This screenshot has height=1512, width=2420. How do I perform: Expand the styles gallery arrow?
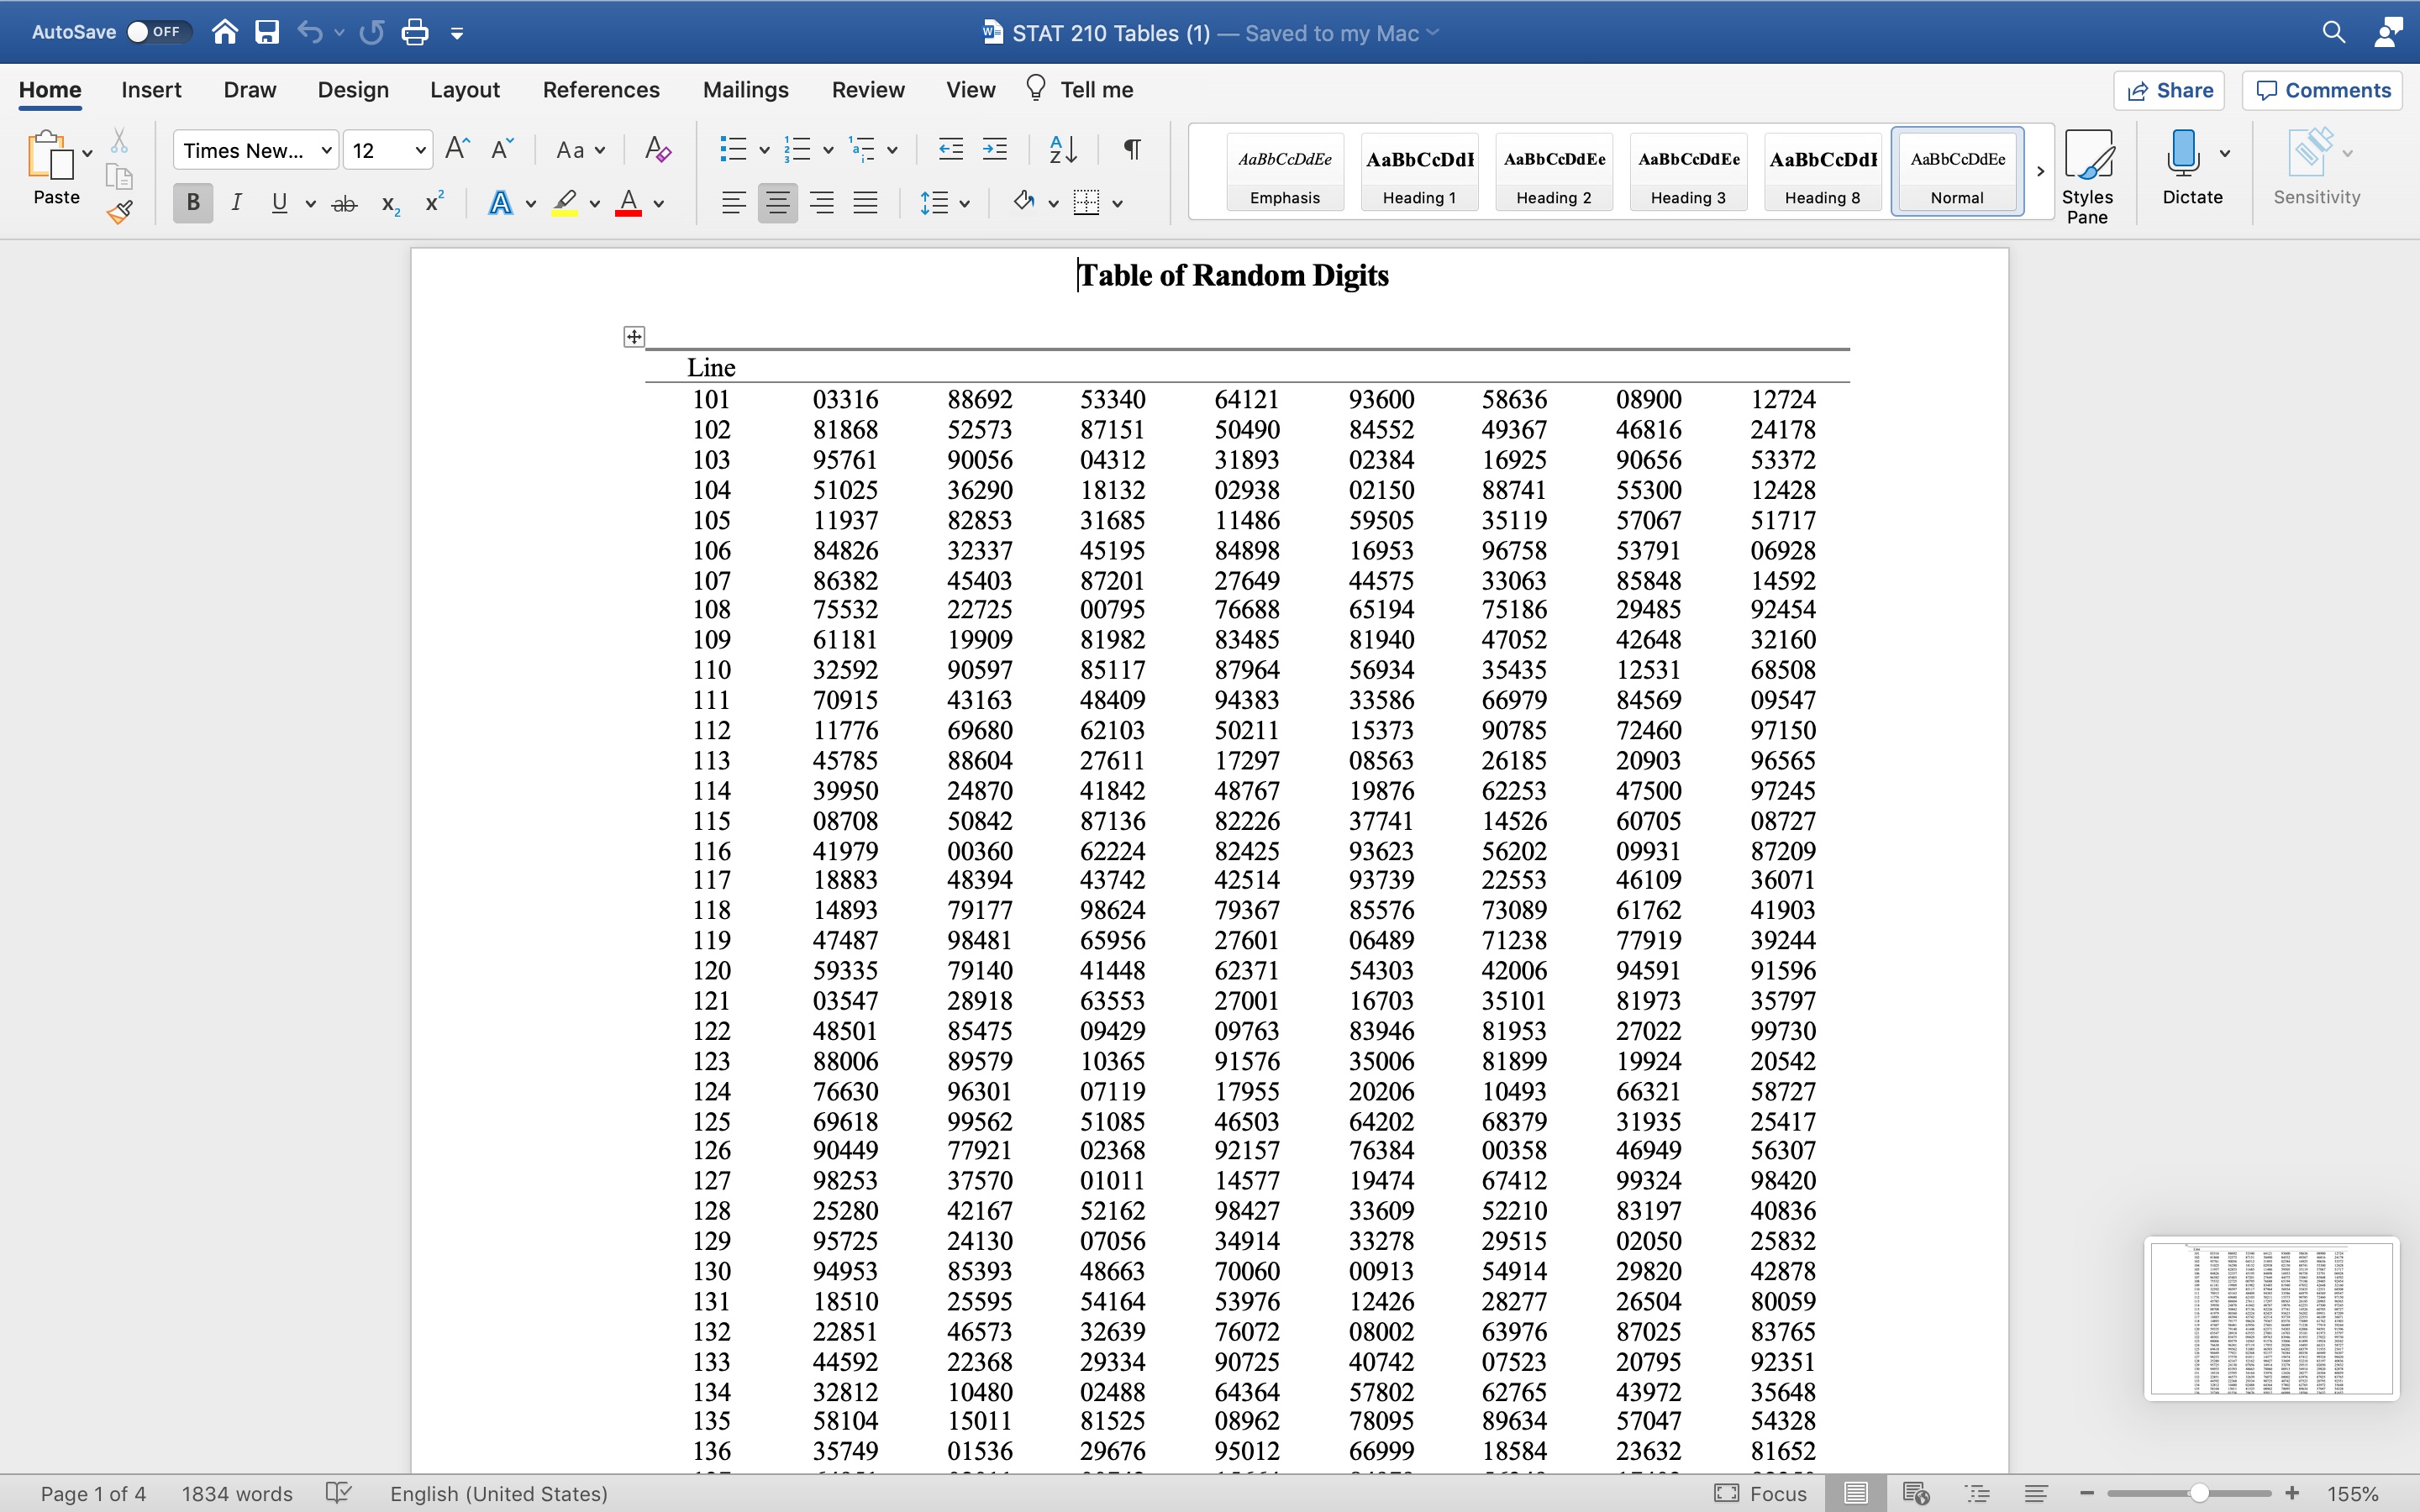click(2040, 171)
